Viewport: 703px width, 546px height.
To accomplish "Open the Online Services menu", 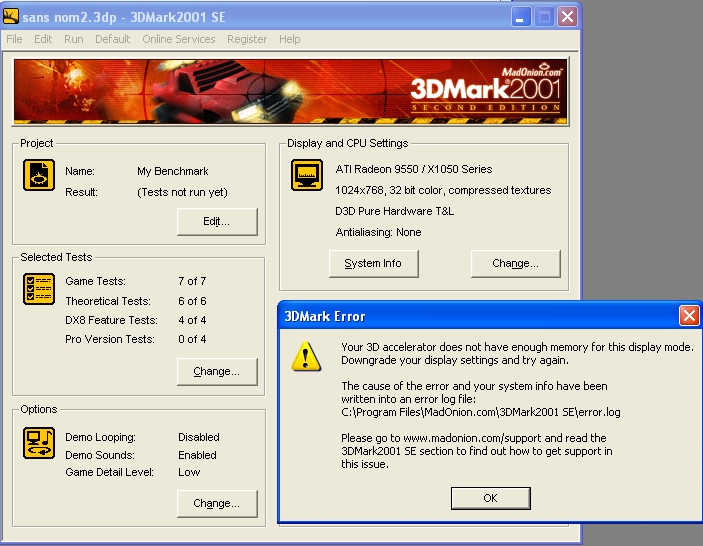I will 179,39.
